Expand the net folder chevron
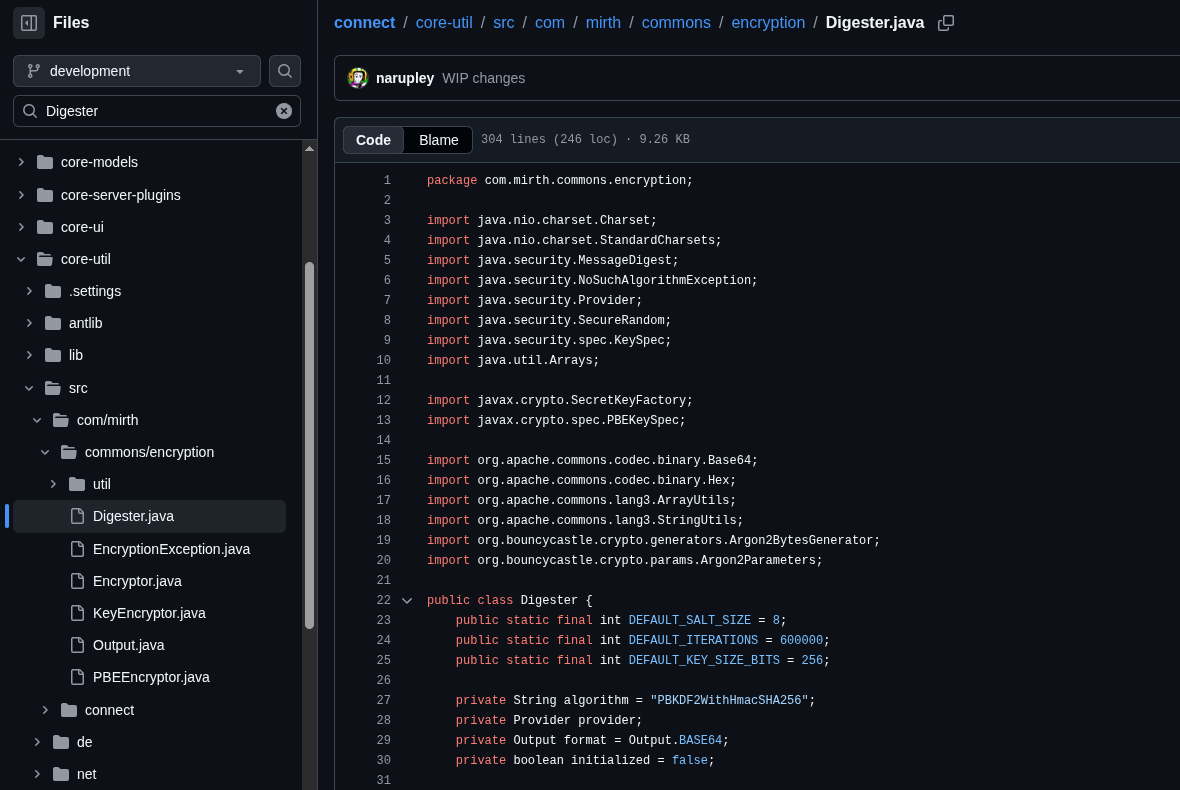The image size is (1180, 790). [37, 774]
